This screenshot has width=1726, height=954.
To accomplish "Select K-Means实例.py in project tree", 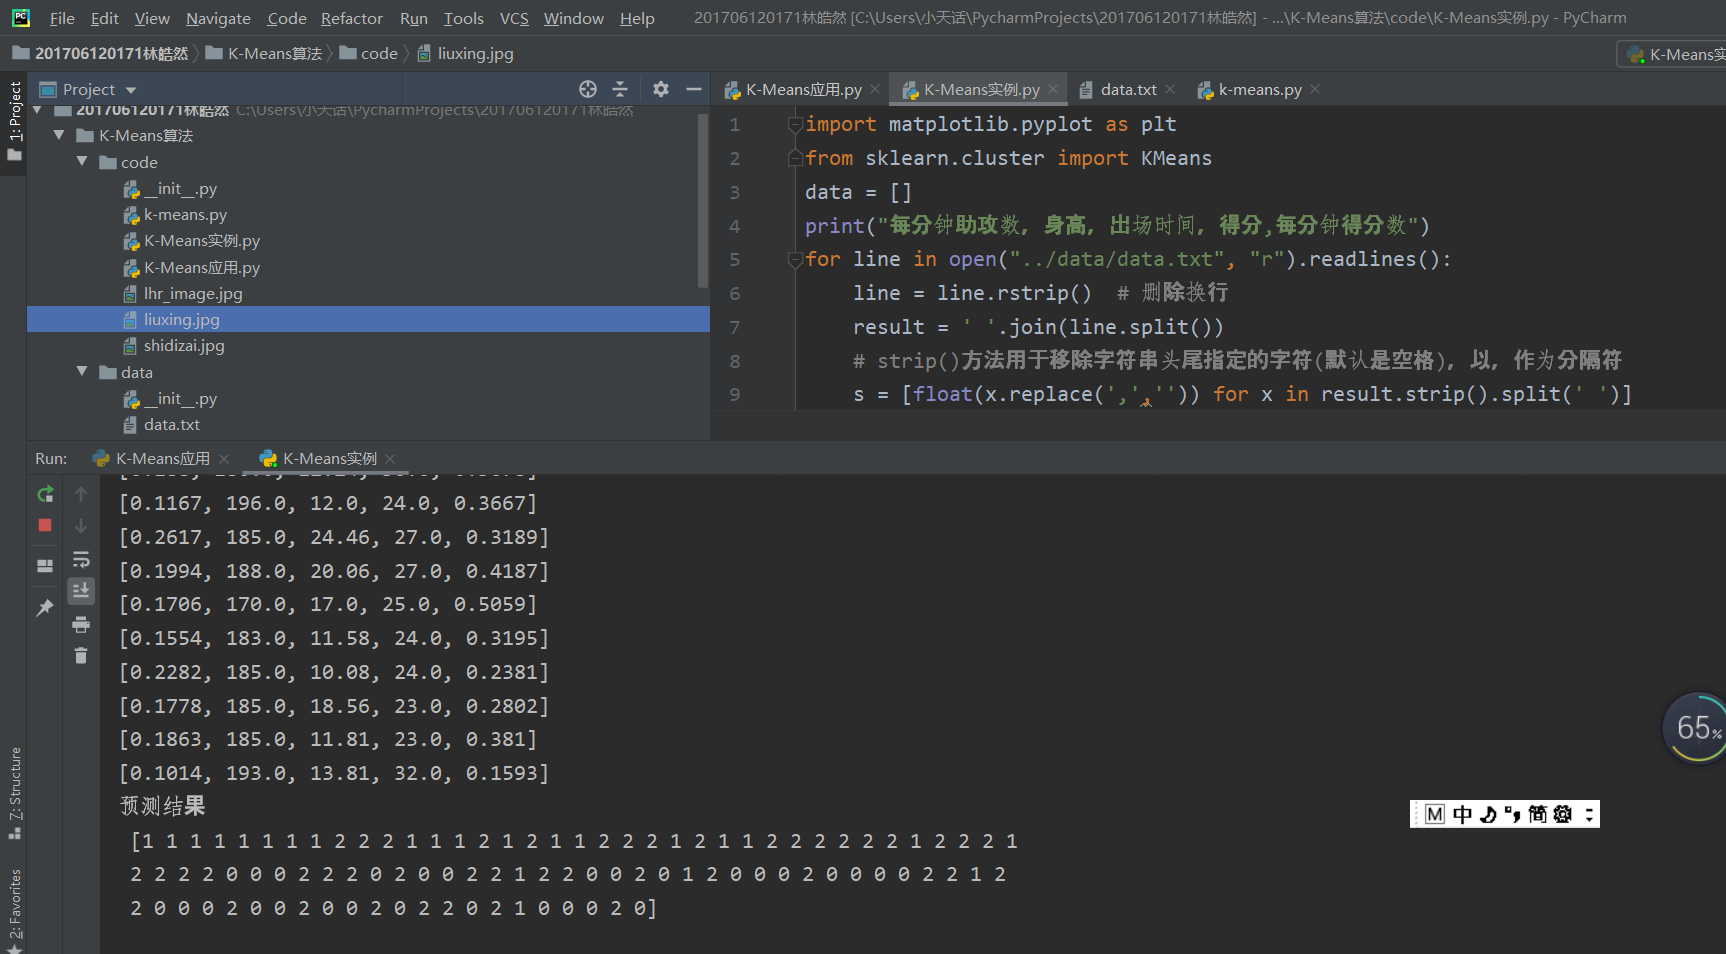I will click(201, 241).
